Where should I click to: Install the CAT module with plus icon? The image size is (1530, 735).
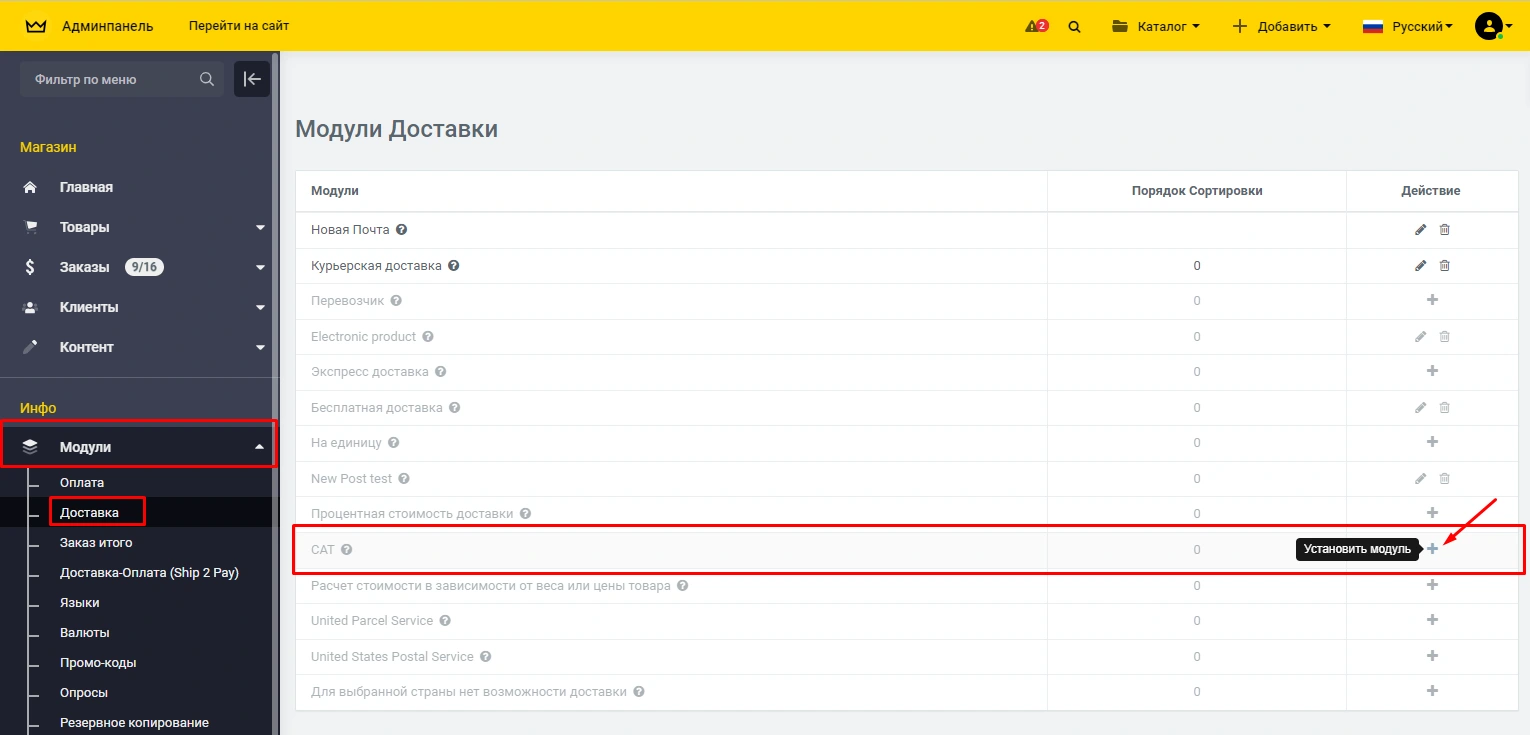point(1432,549)
